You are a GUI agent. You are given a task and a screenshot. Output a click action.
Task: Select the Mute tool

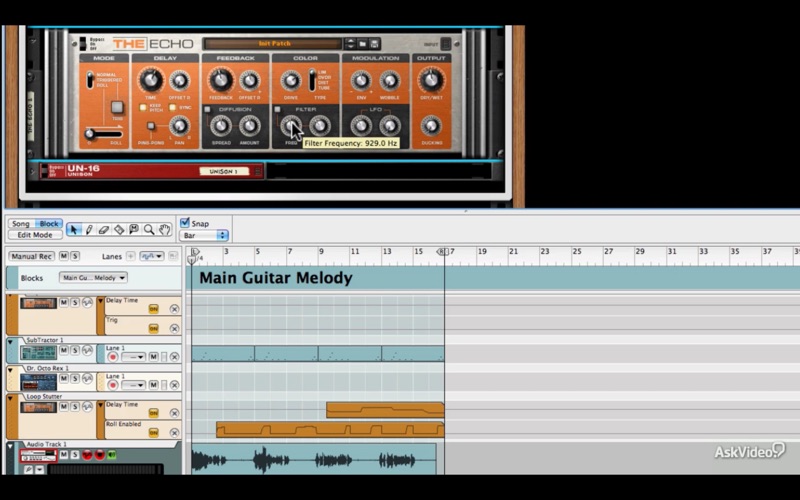[x=134, y=230]
